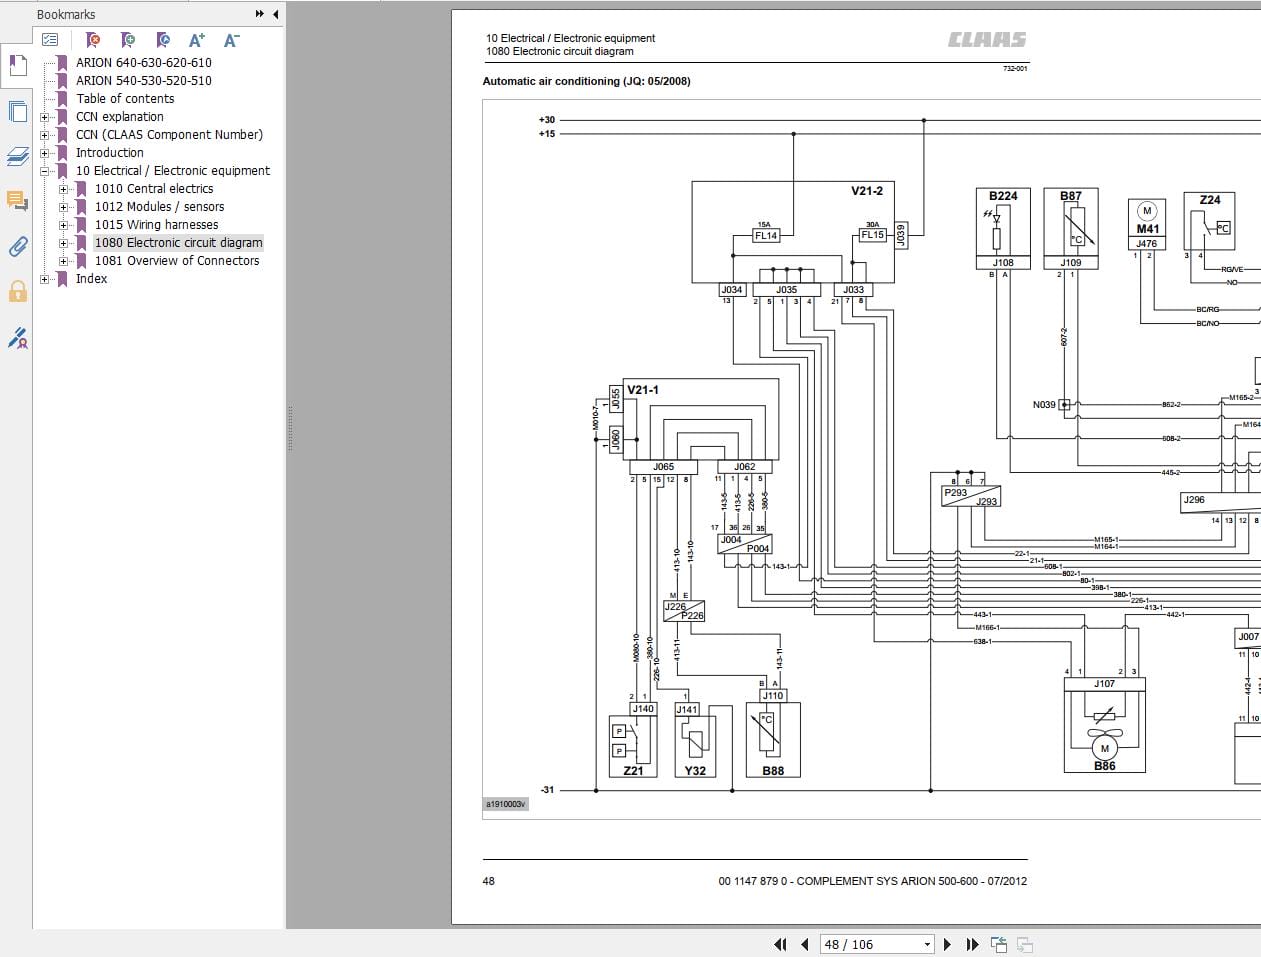Viewport: 1261px width, 957px height.
Task: Select the 10 Electrical / Electronic equipment bookmark
Action: coord(173,170)
